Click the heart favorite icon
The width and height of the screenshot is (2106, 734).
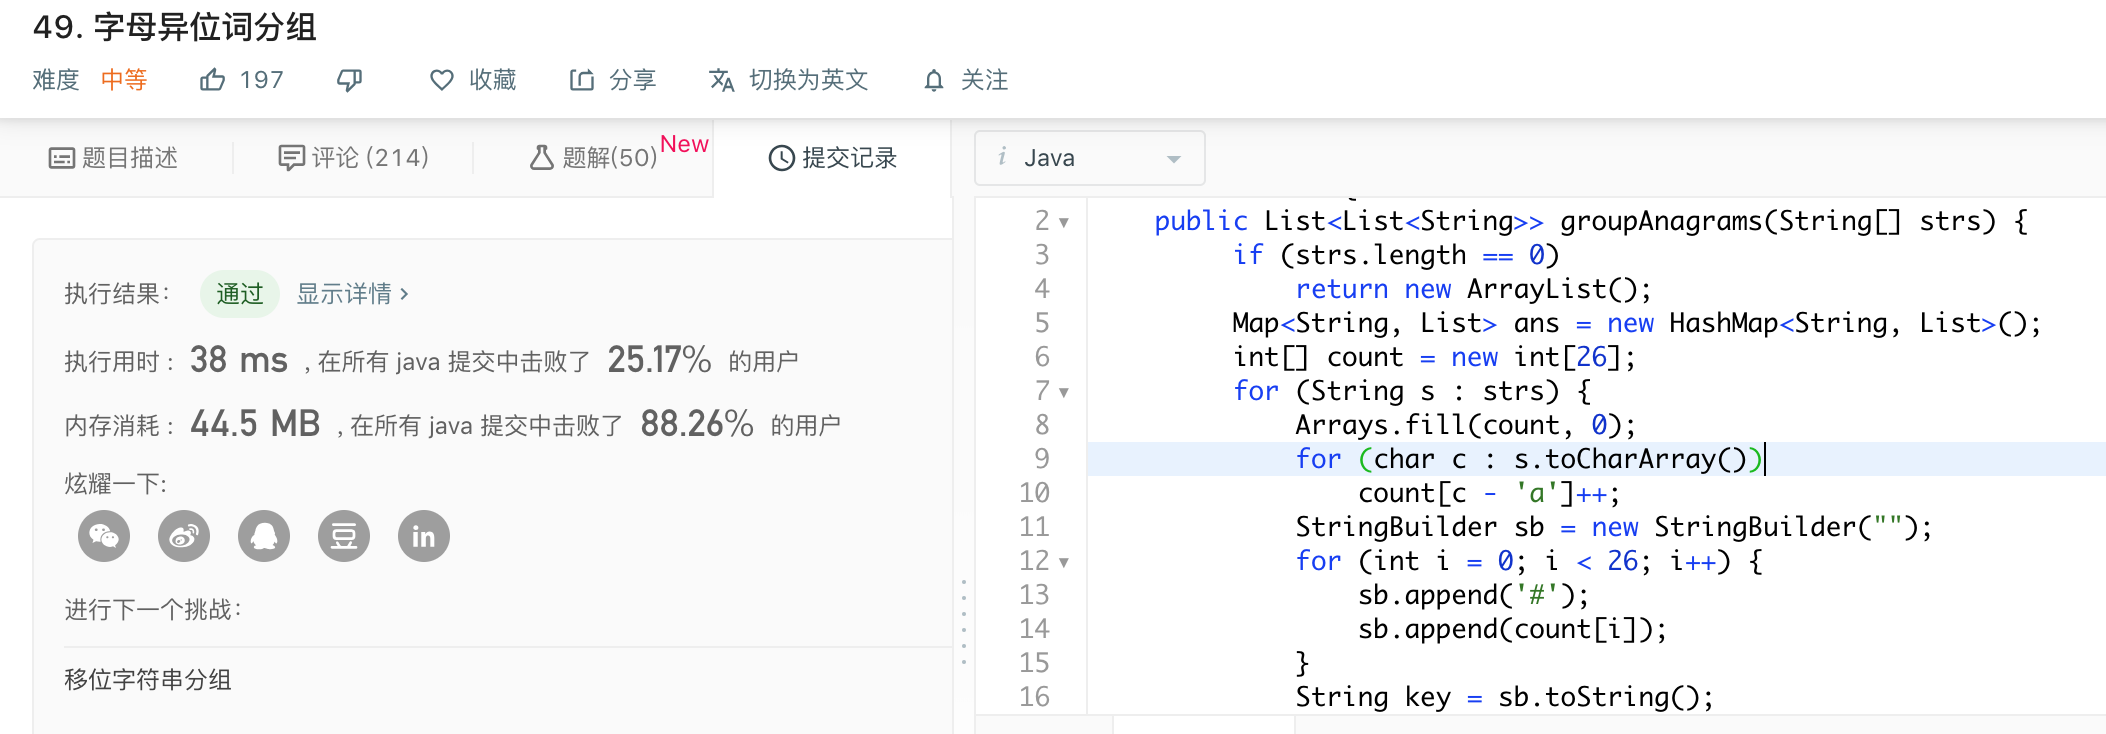pos(441,80)
